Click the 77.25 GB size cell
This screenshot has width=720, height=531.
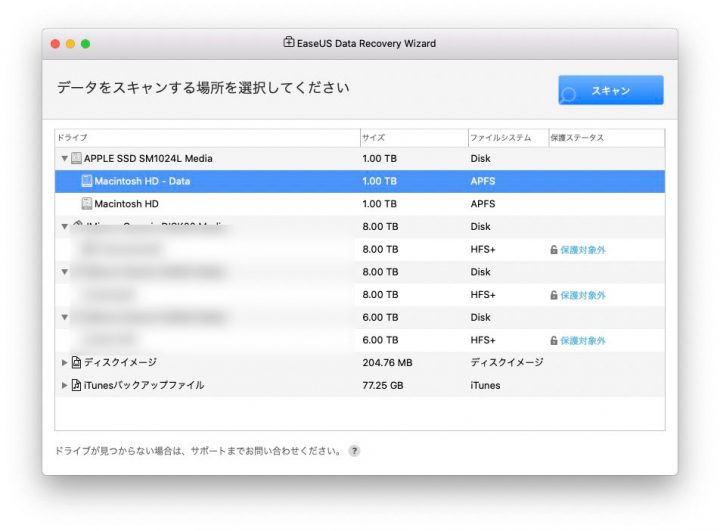click(383, 385)
